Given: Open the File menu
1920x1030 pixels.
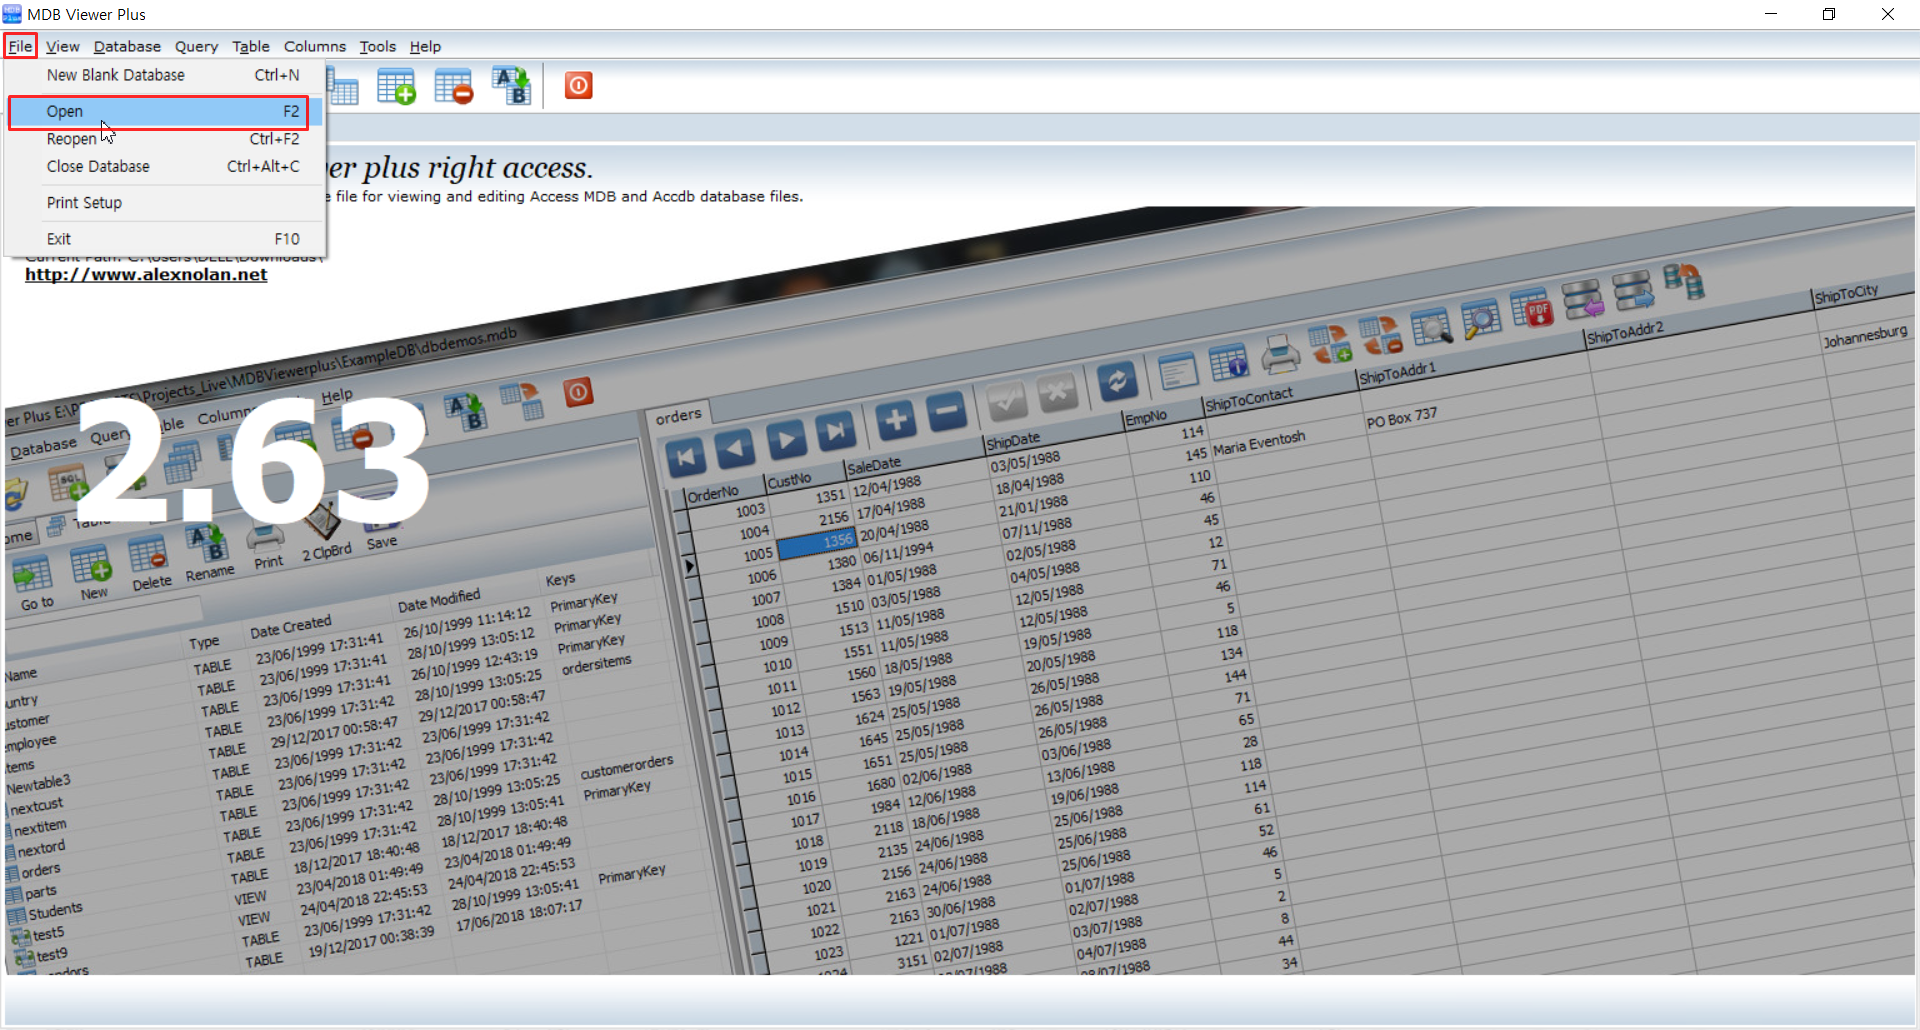Looking at the screenshot, I should coord(20,46).
